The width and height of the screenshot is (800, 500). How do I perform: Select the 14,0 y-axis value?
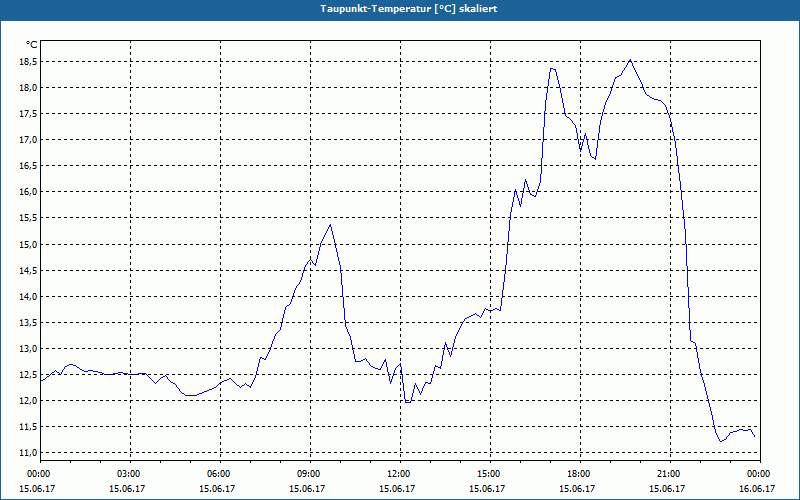[29, 296]
